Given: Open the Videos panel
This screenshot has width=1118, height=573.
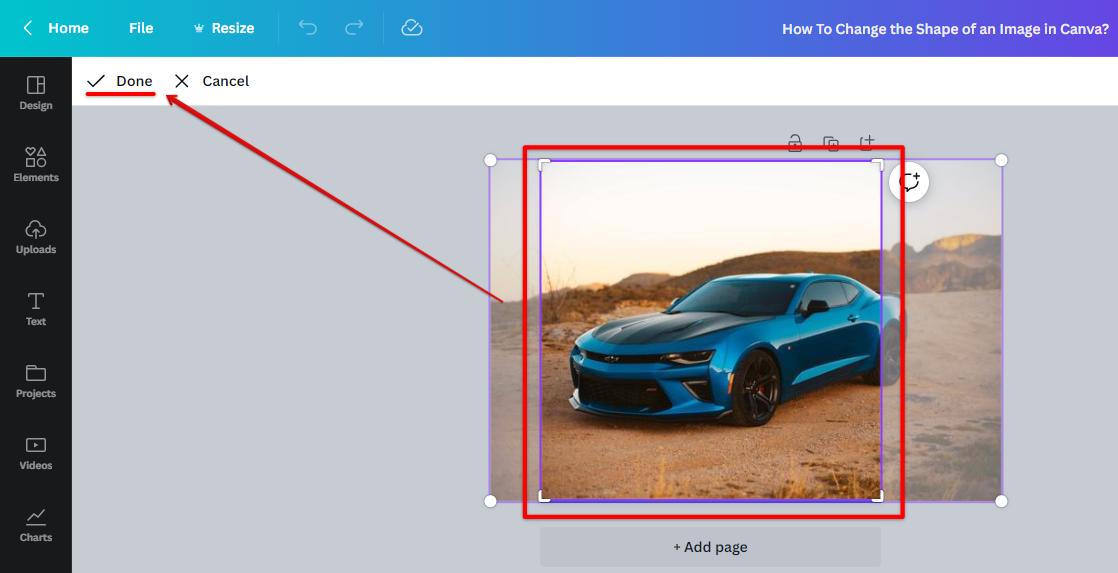Looking at the screenshot, I should coord(36,453).
